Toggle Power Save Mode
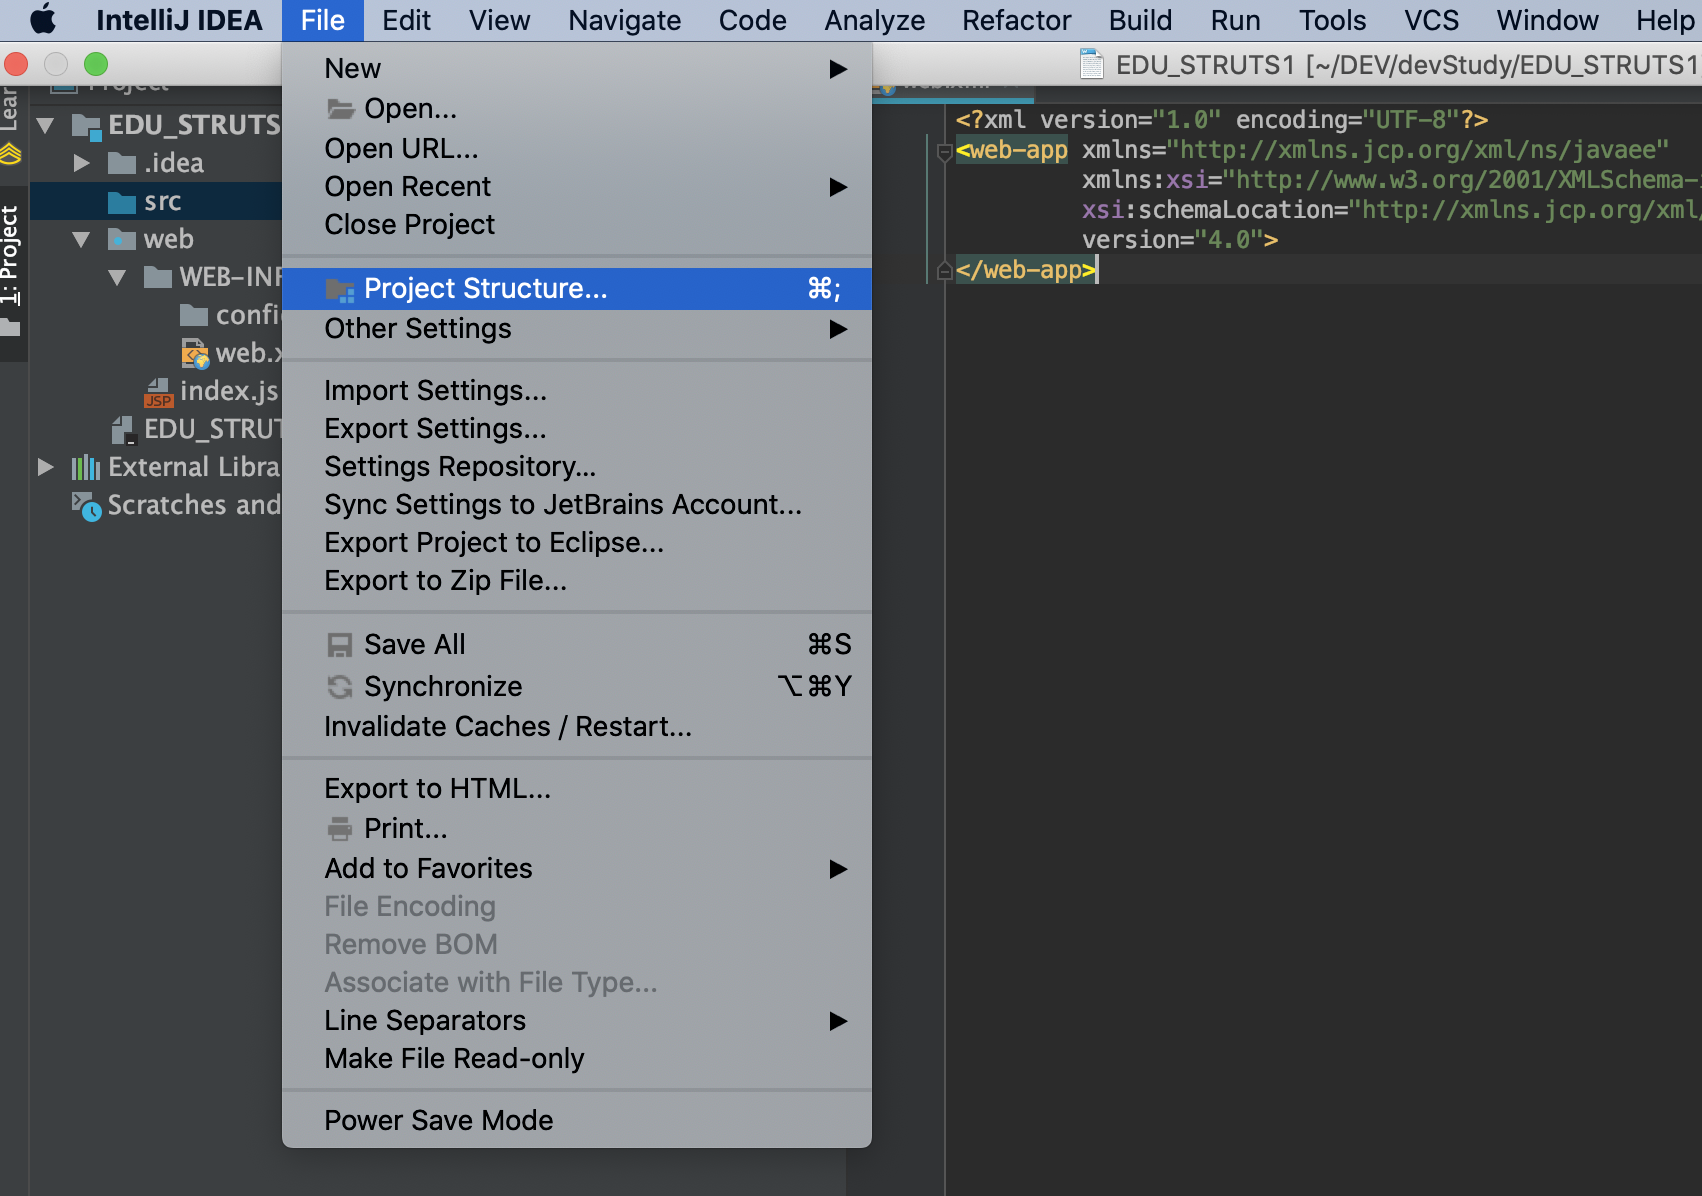Image resolution: width=1702 pixels, height=1196 pixels. click(x=577, y=1121)
